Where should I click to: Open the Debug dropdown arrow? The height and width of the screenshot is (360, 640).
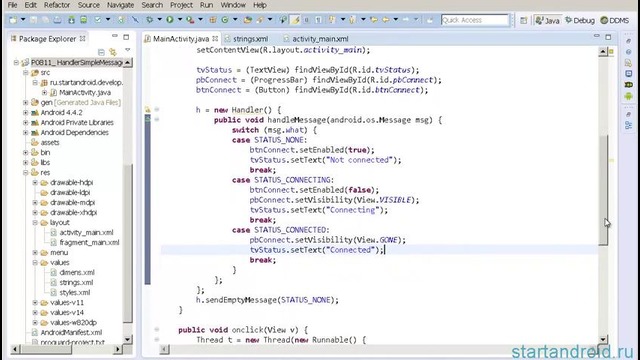[x=160, y=20]
